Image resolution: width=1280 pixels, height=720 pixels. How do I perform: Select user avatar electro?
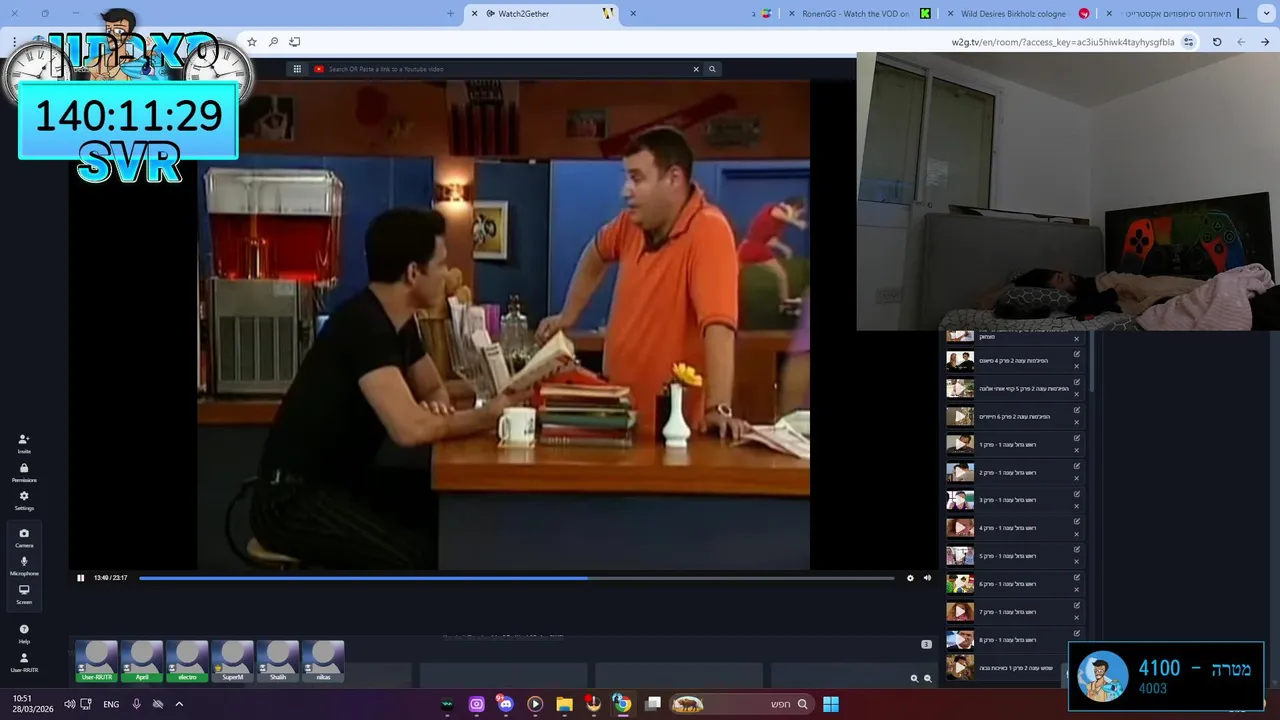187,661
